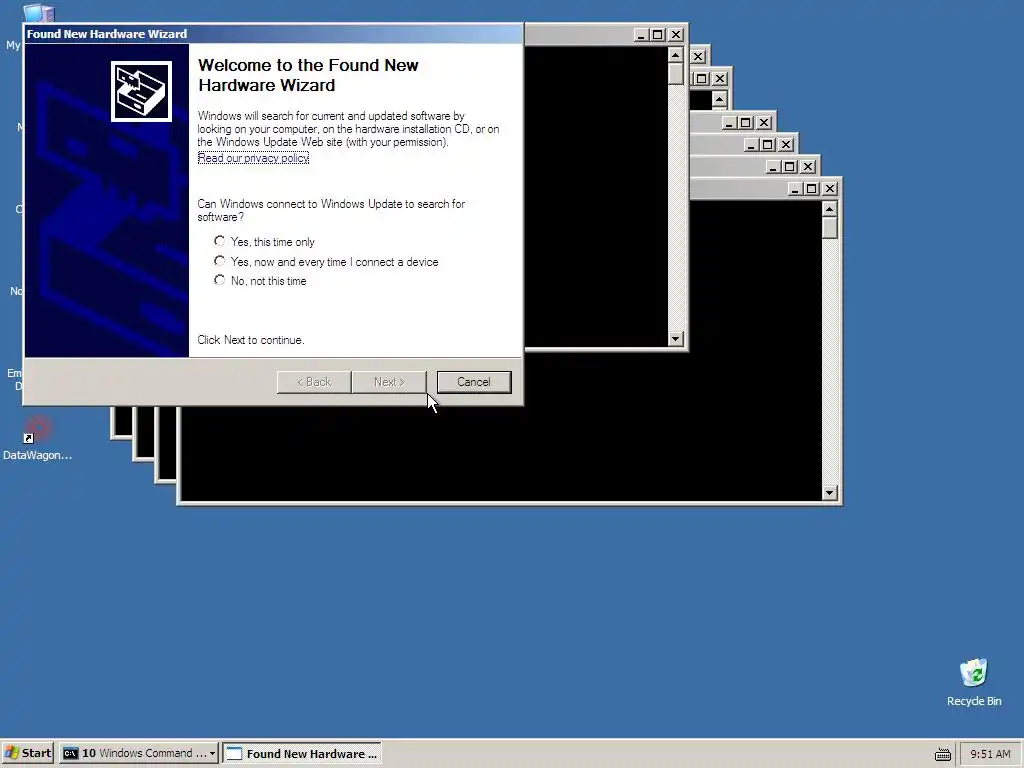1024x768 pixels.
Task: Click the Back button in the wizard
Action: [x=314, y=382]
